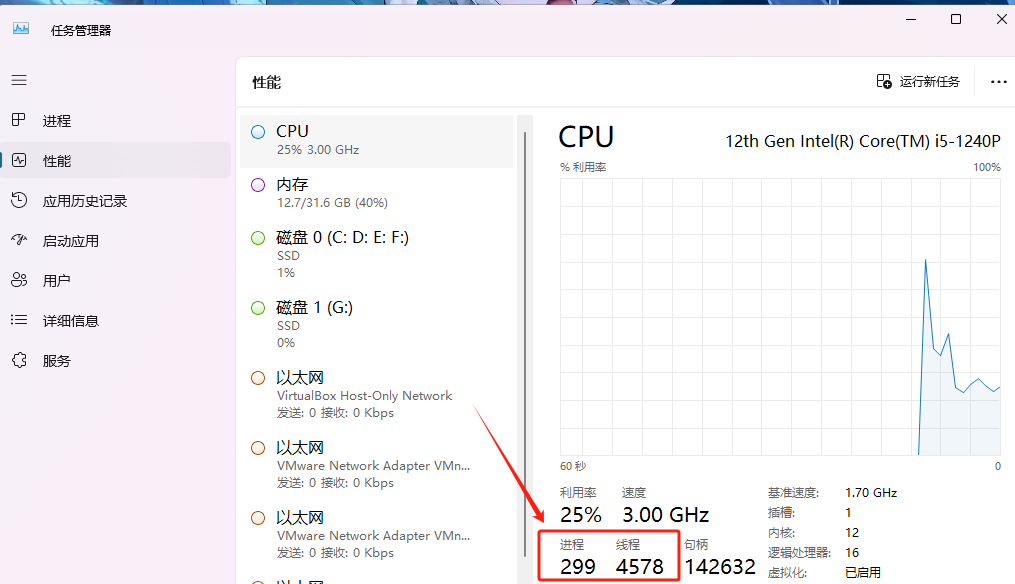This screenshot has width=1015, height=584.
Task: Click the 应用历史记录 history icon
Action: click(x=19, y=200)
